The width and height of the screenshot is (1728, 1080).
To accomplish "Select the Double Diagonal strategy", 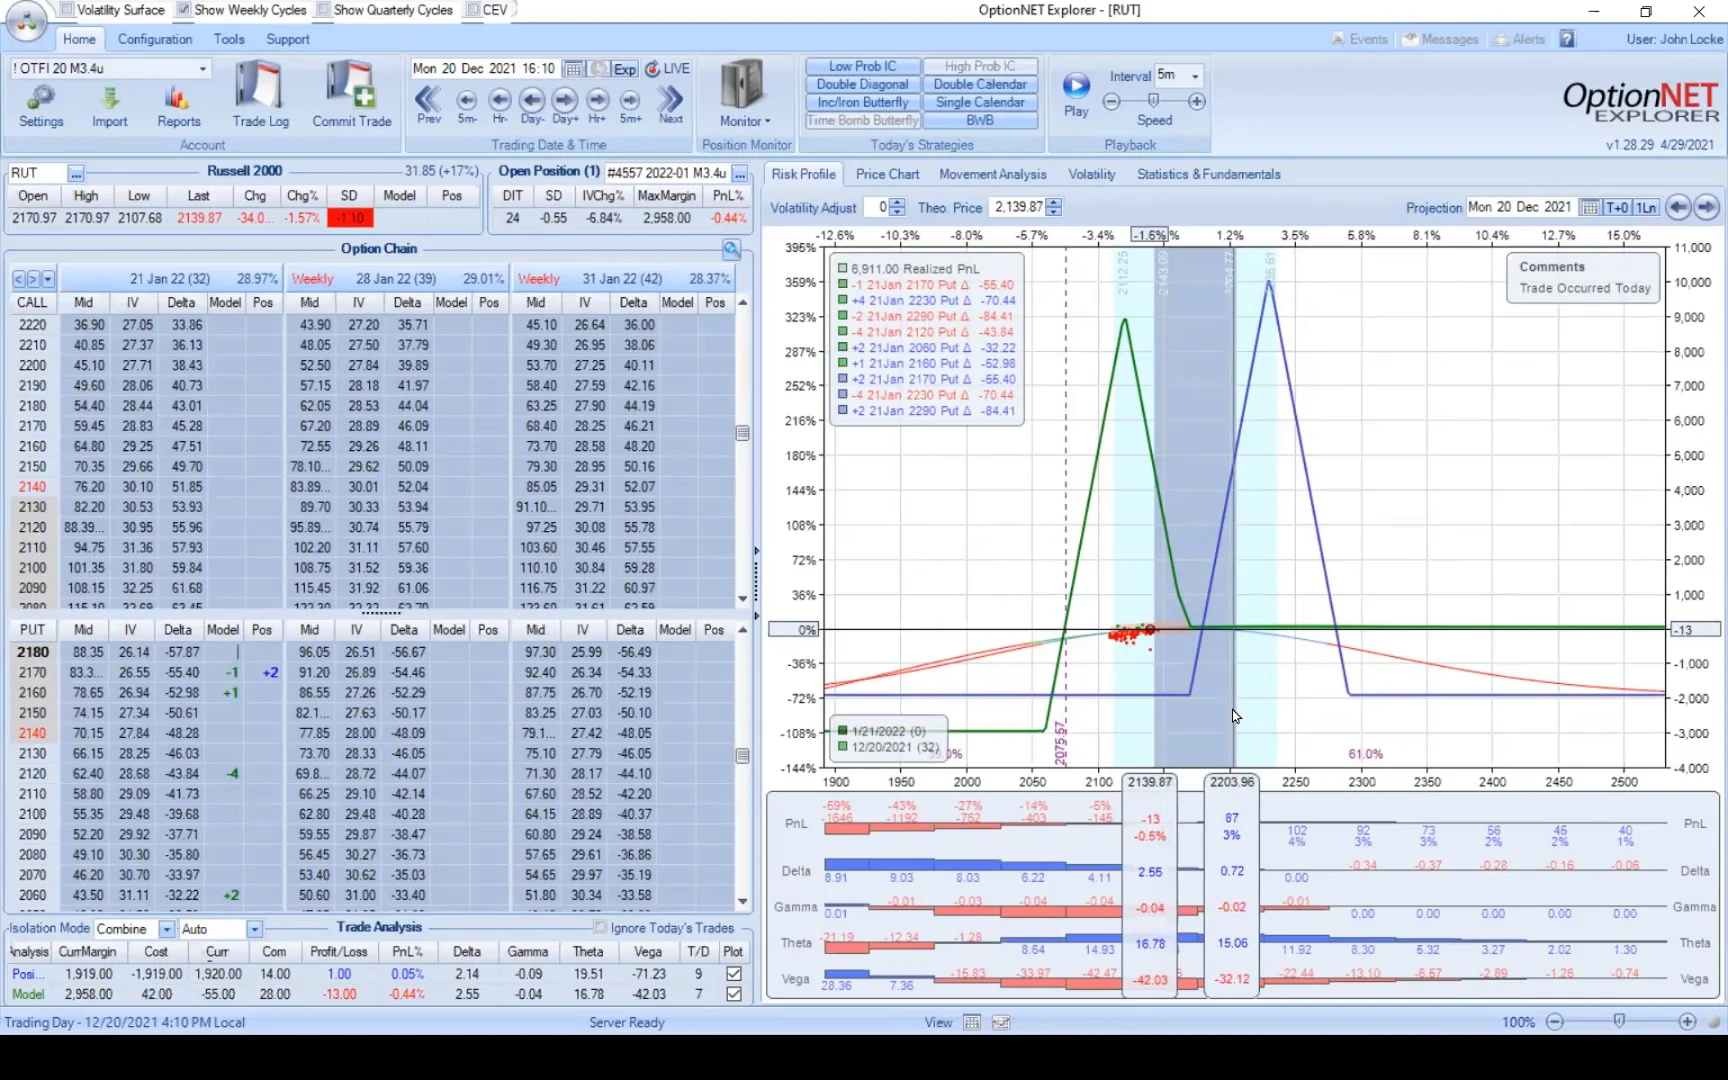I will (863, 84).
